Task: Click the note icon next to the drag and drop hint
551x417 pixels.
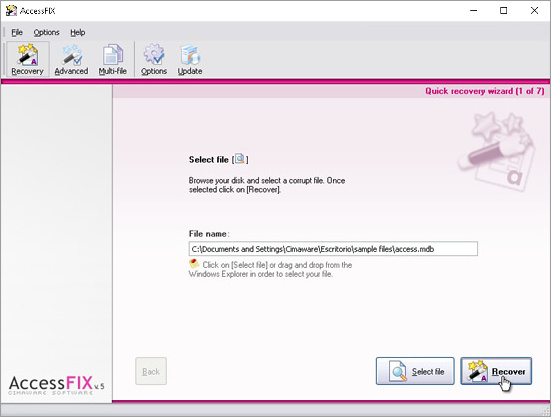Action: tap(194, 263)
